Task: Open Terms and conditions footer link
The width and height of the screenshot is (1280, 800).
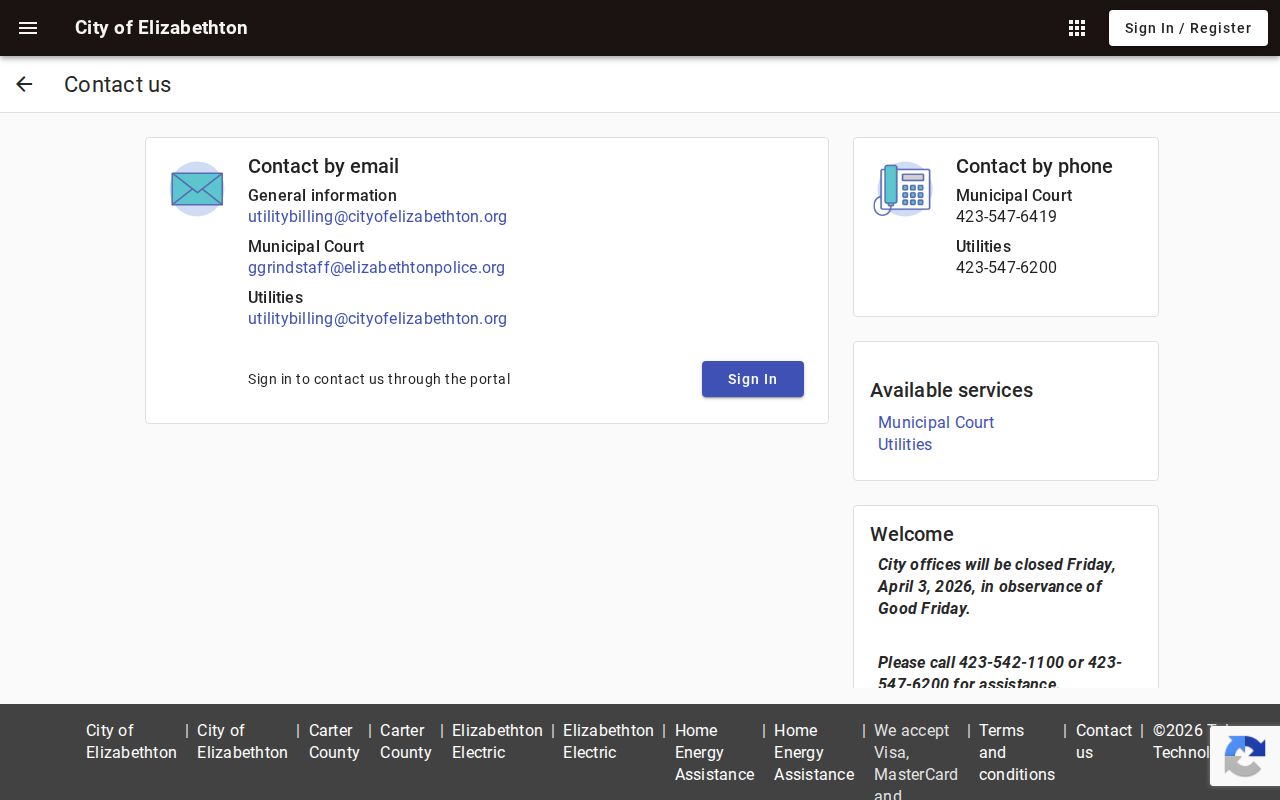Action: [x=1017, y=752]
